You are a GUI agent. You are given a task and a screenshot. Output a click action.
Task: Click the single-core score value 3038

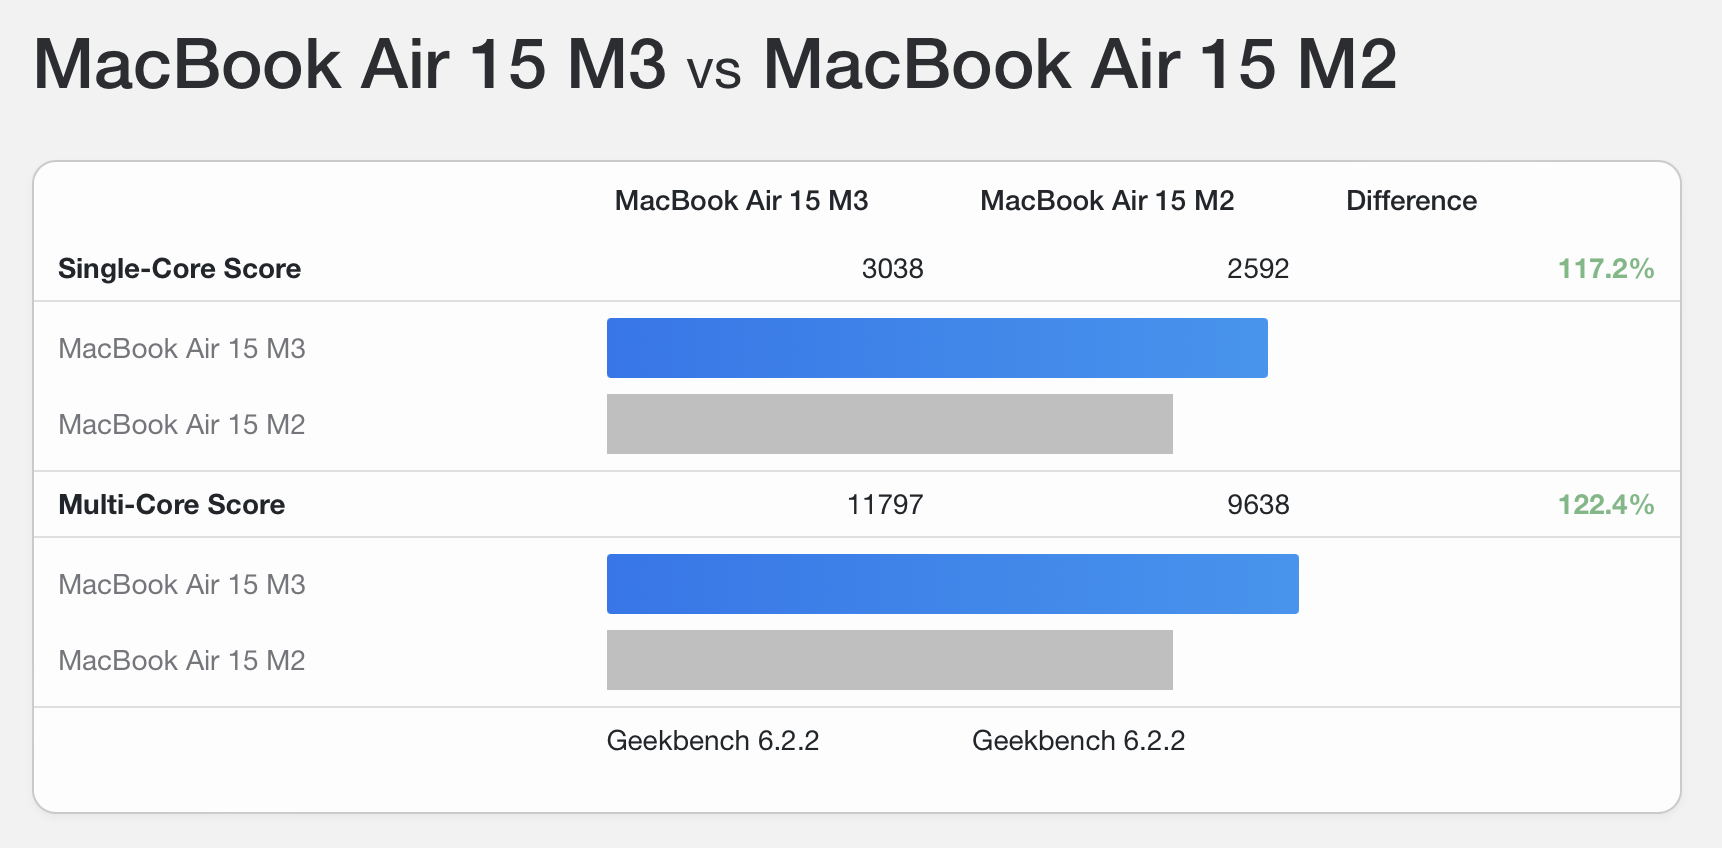(892, 269)
